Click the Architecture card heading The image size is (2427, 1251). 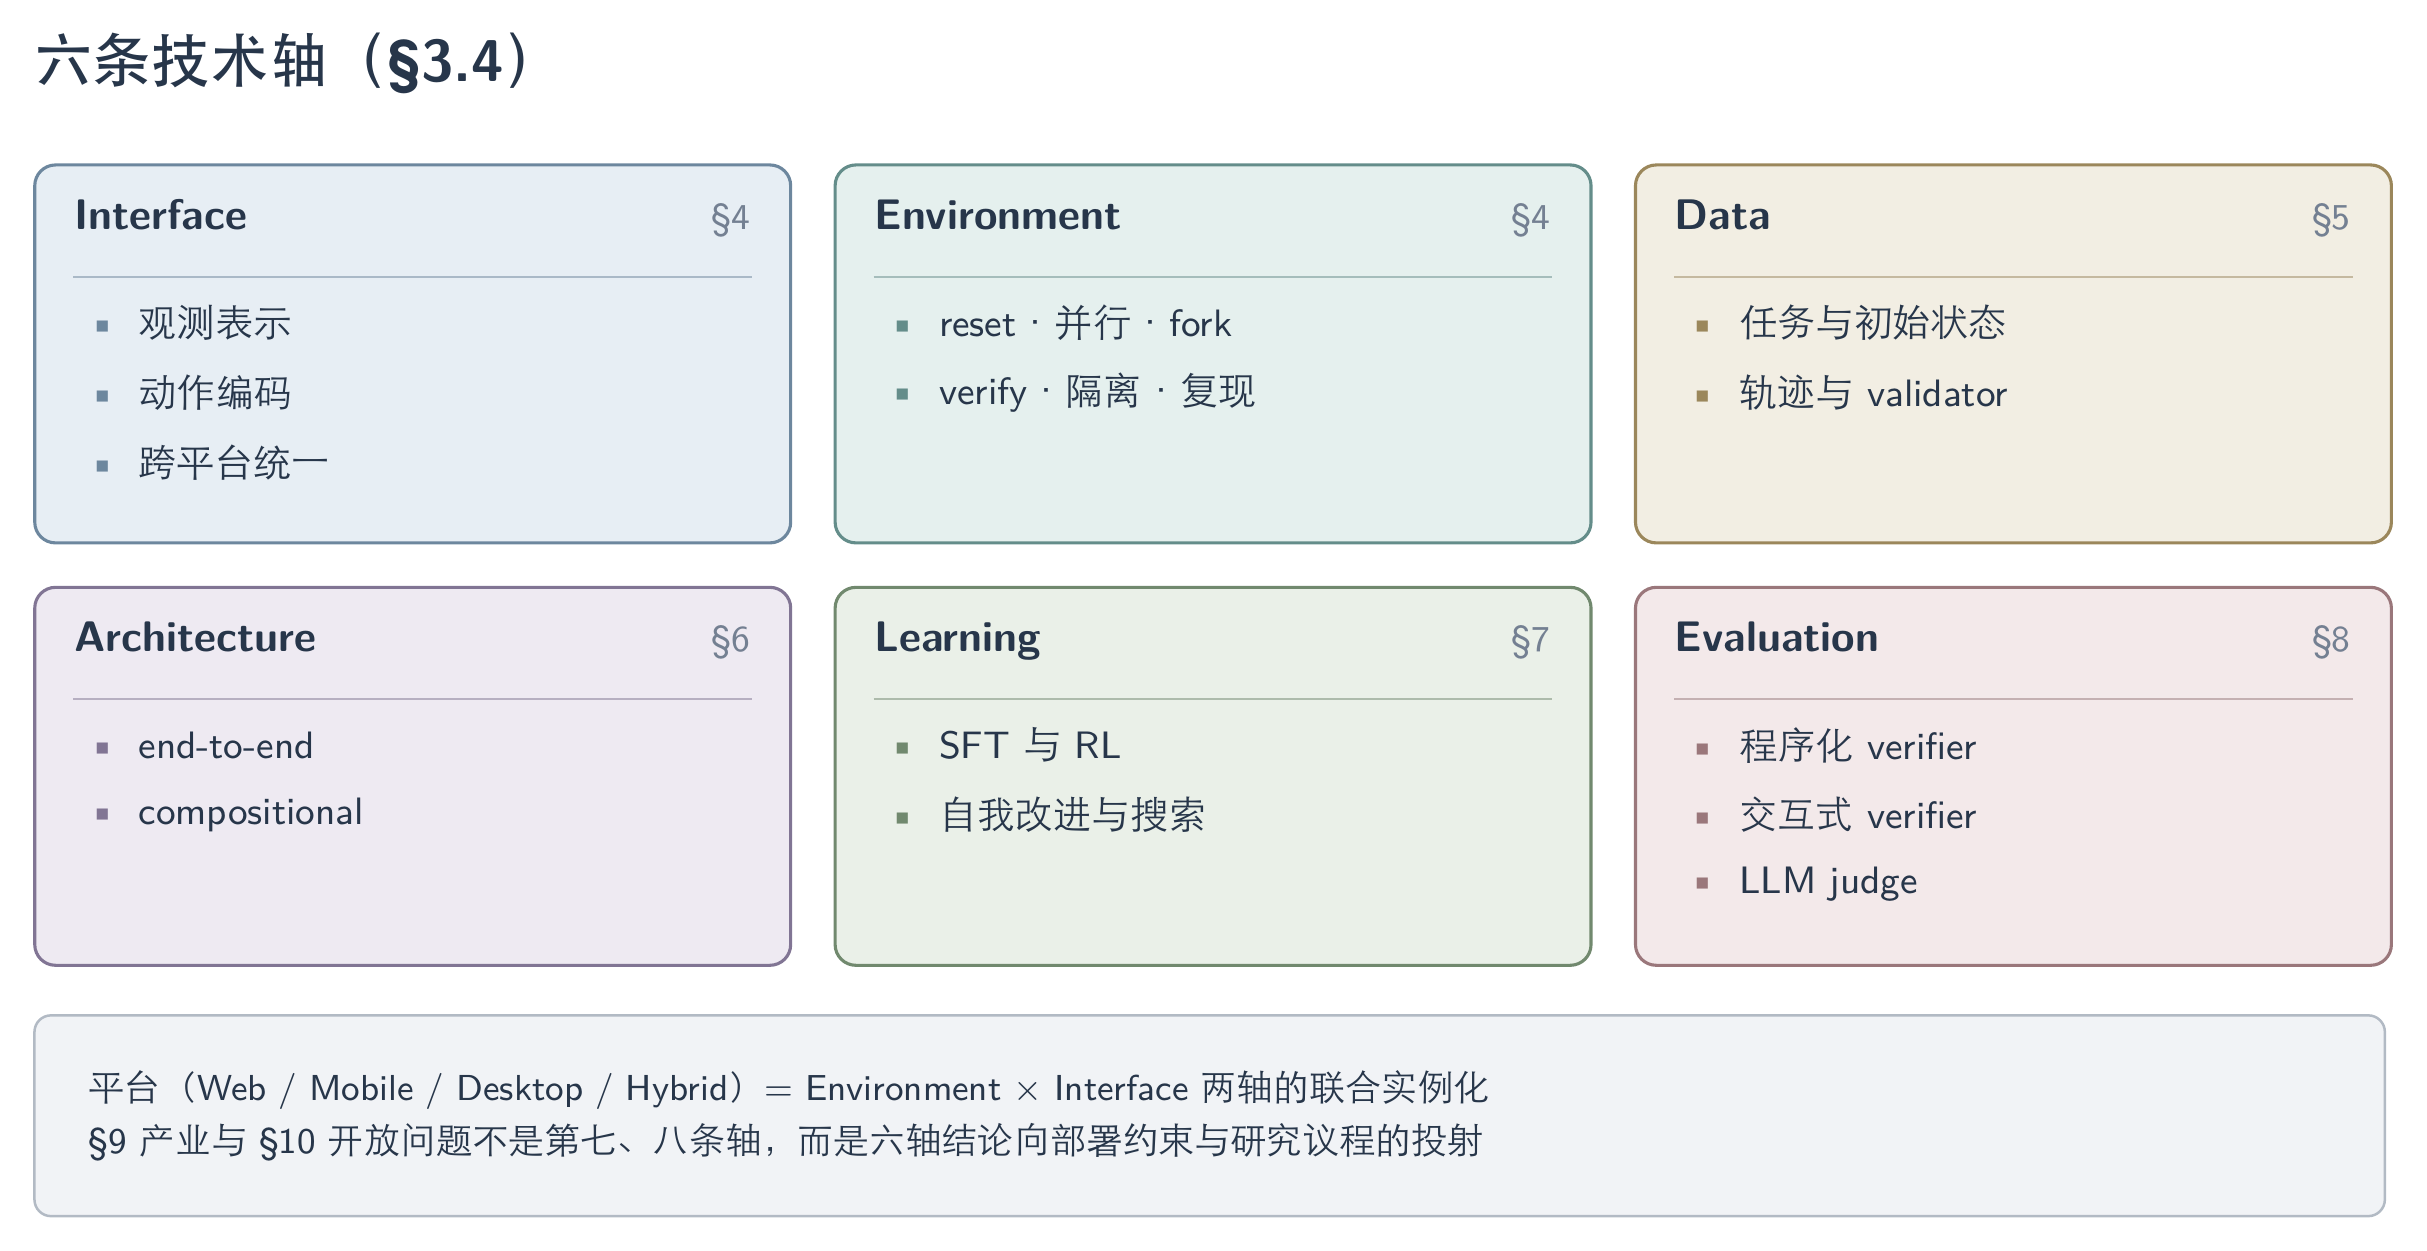pyautogui.click(x=195, y=638)
